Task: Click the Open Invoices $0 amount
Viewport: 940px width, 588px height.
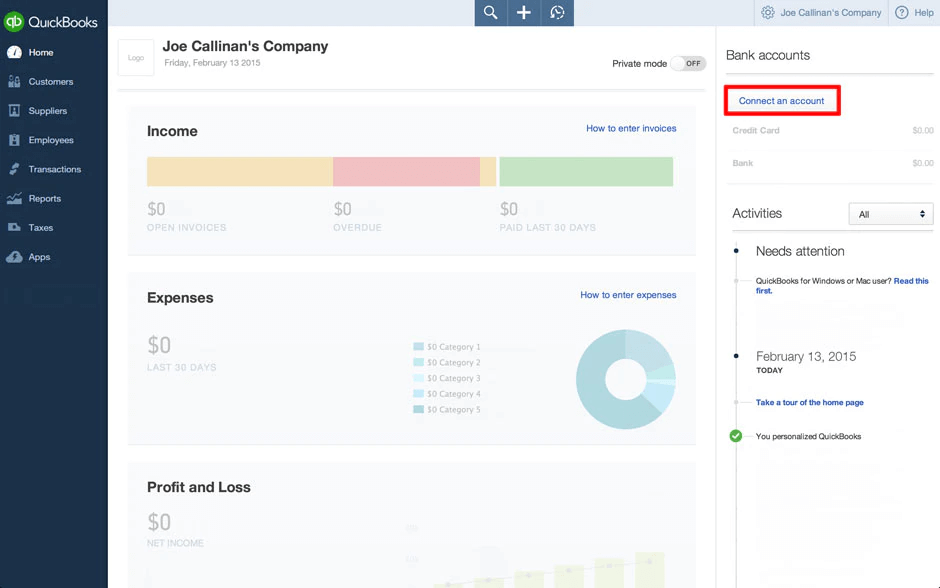Action: tap(156, 209)
